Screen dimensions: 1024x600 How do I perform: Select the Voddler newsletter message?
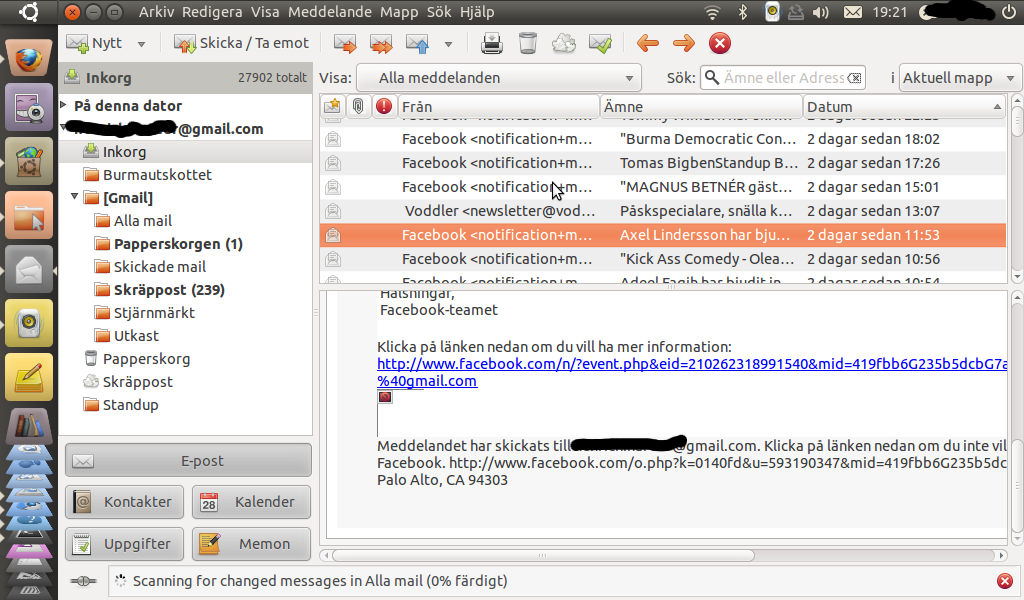(x=663, y=211)
